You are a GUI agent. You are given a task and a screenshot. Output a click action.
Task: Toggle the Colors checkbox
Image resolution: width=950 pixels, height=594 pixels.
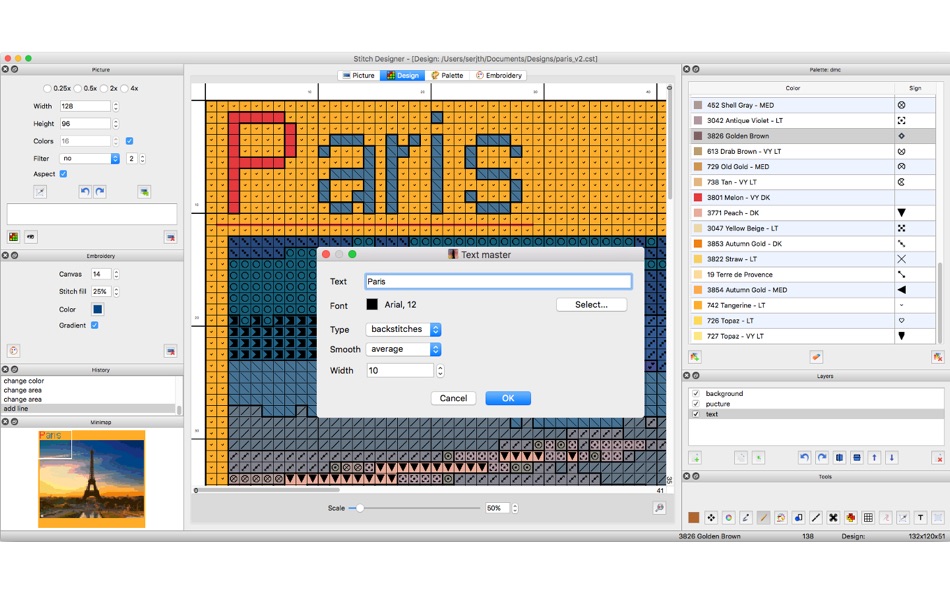[x=129, y=141]
